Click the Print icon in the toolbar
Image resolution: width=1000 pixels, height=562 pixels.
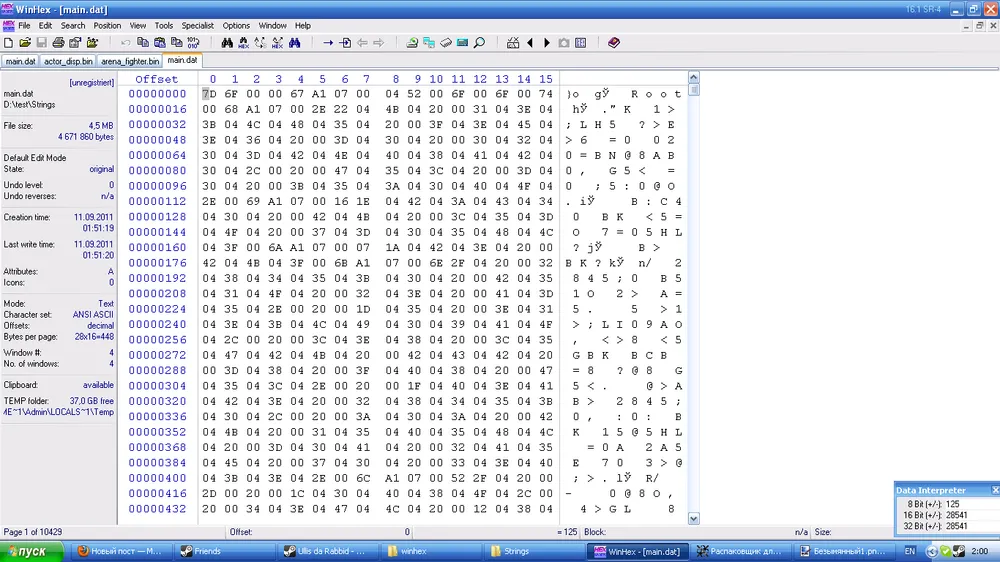58,43
